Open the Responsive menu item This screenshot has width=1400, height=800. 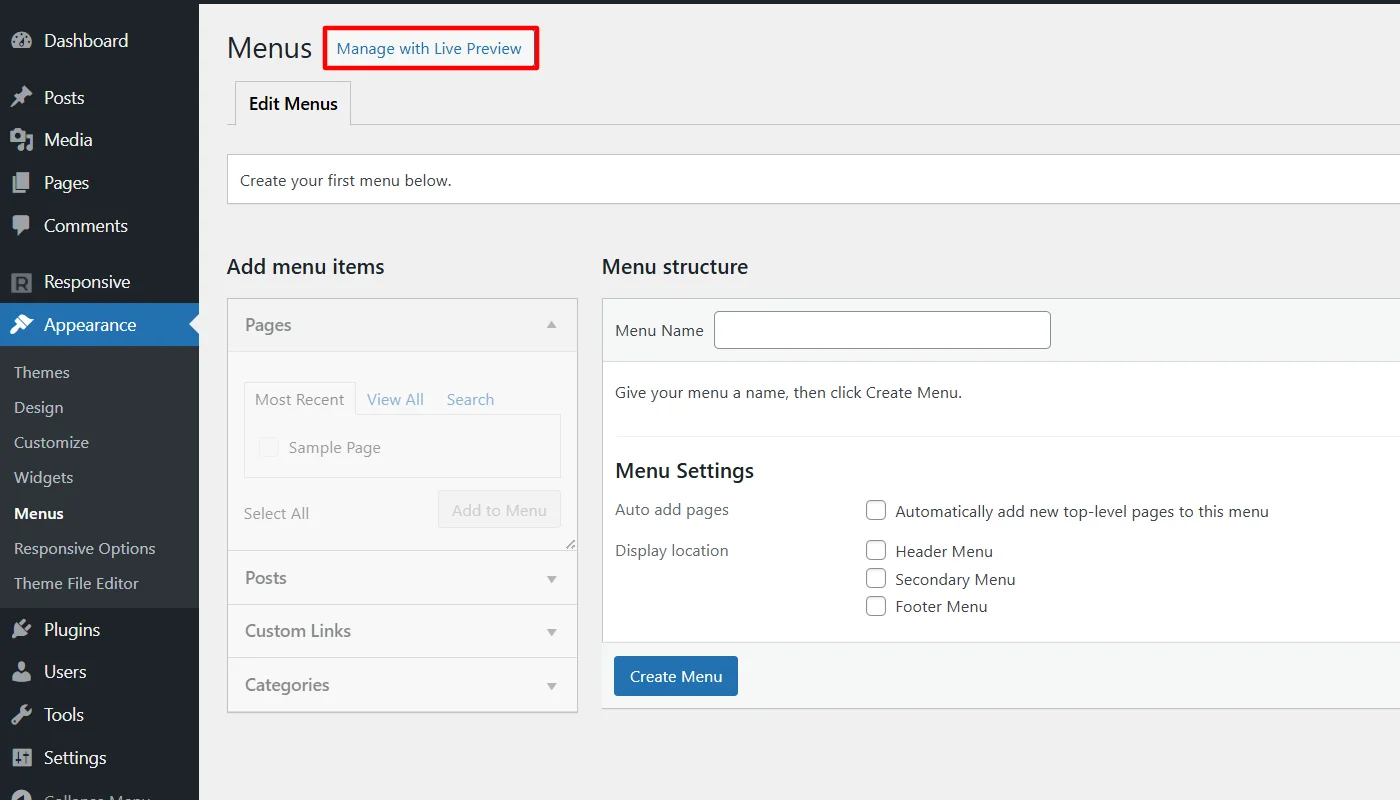pos(99,282)
